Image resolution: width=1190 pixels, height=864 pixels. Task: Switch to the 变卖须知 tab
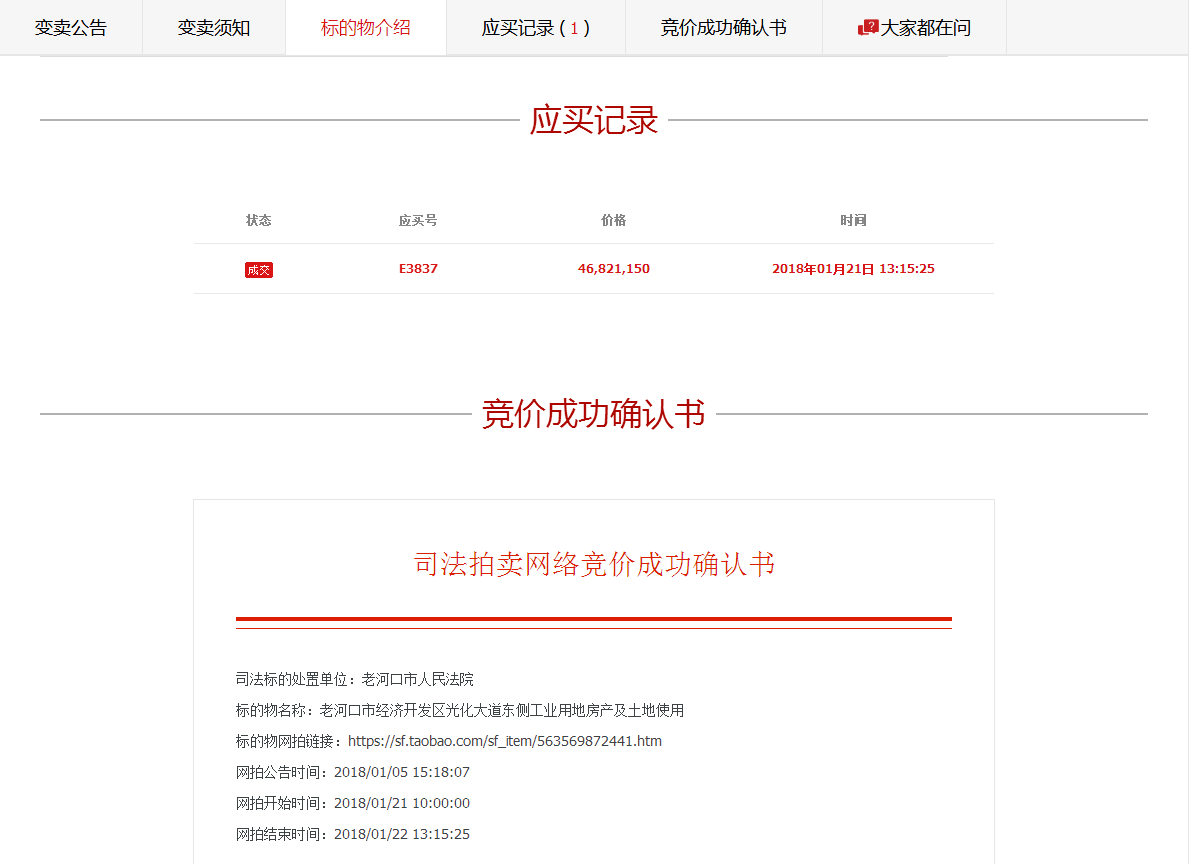click(214, 28)
